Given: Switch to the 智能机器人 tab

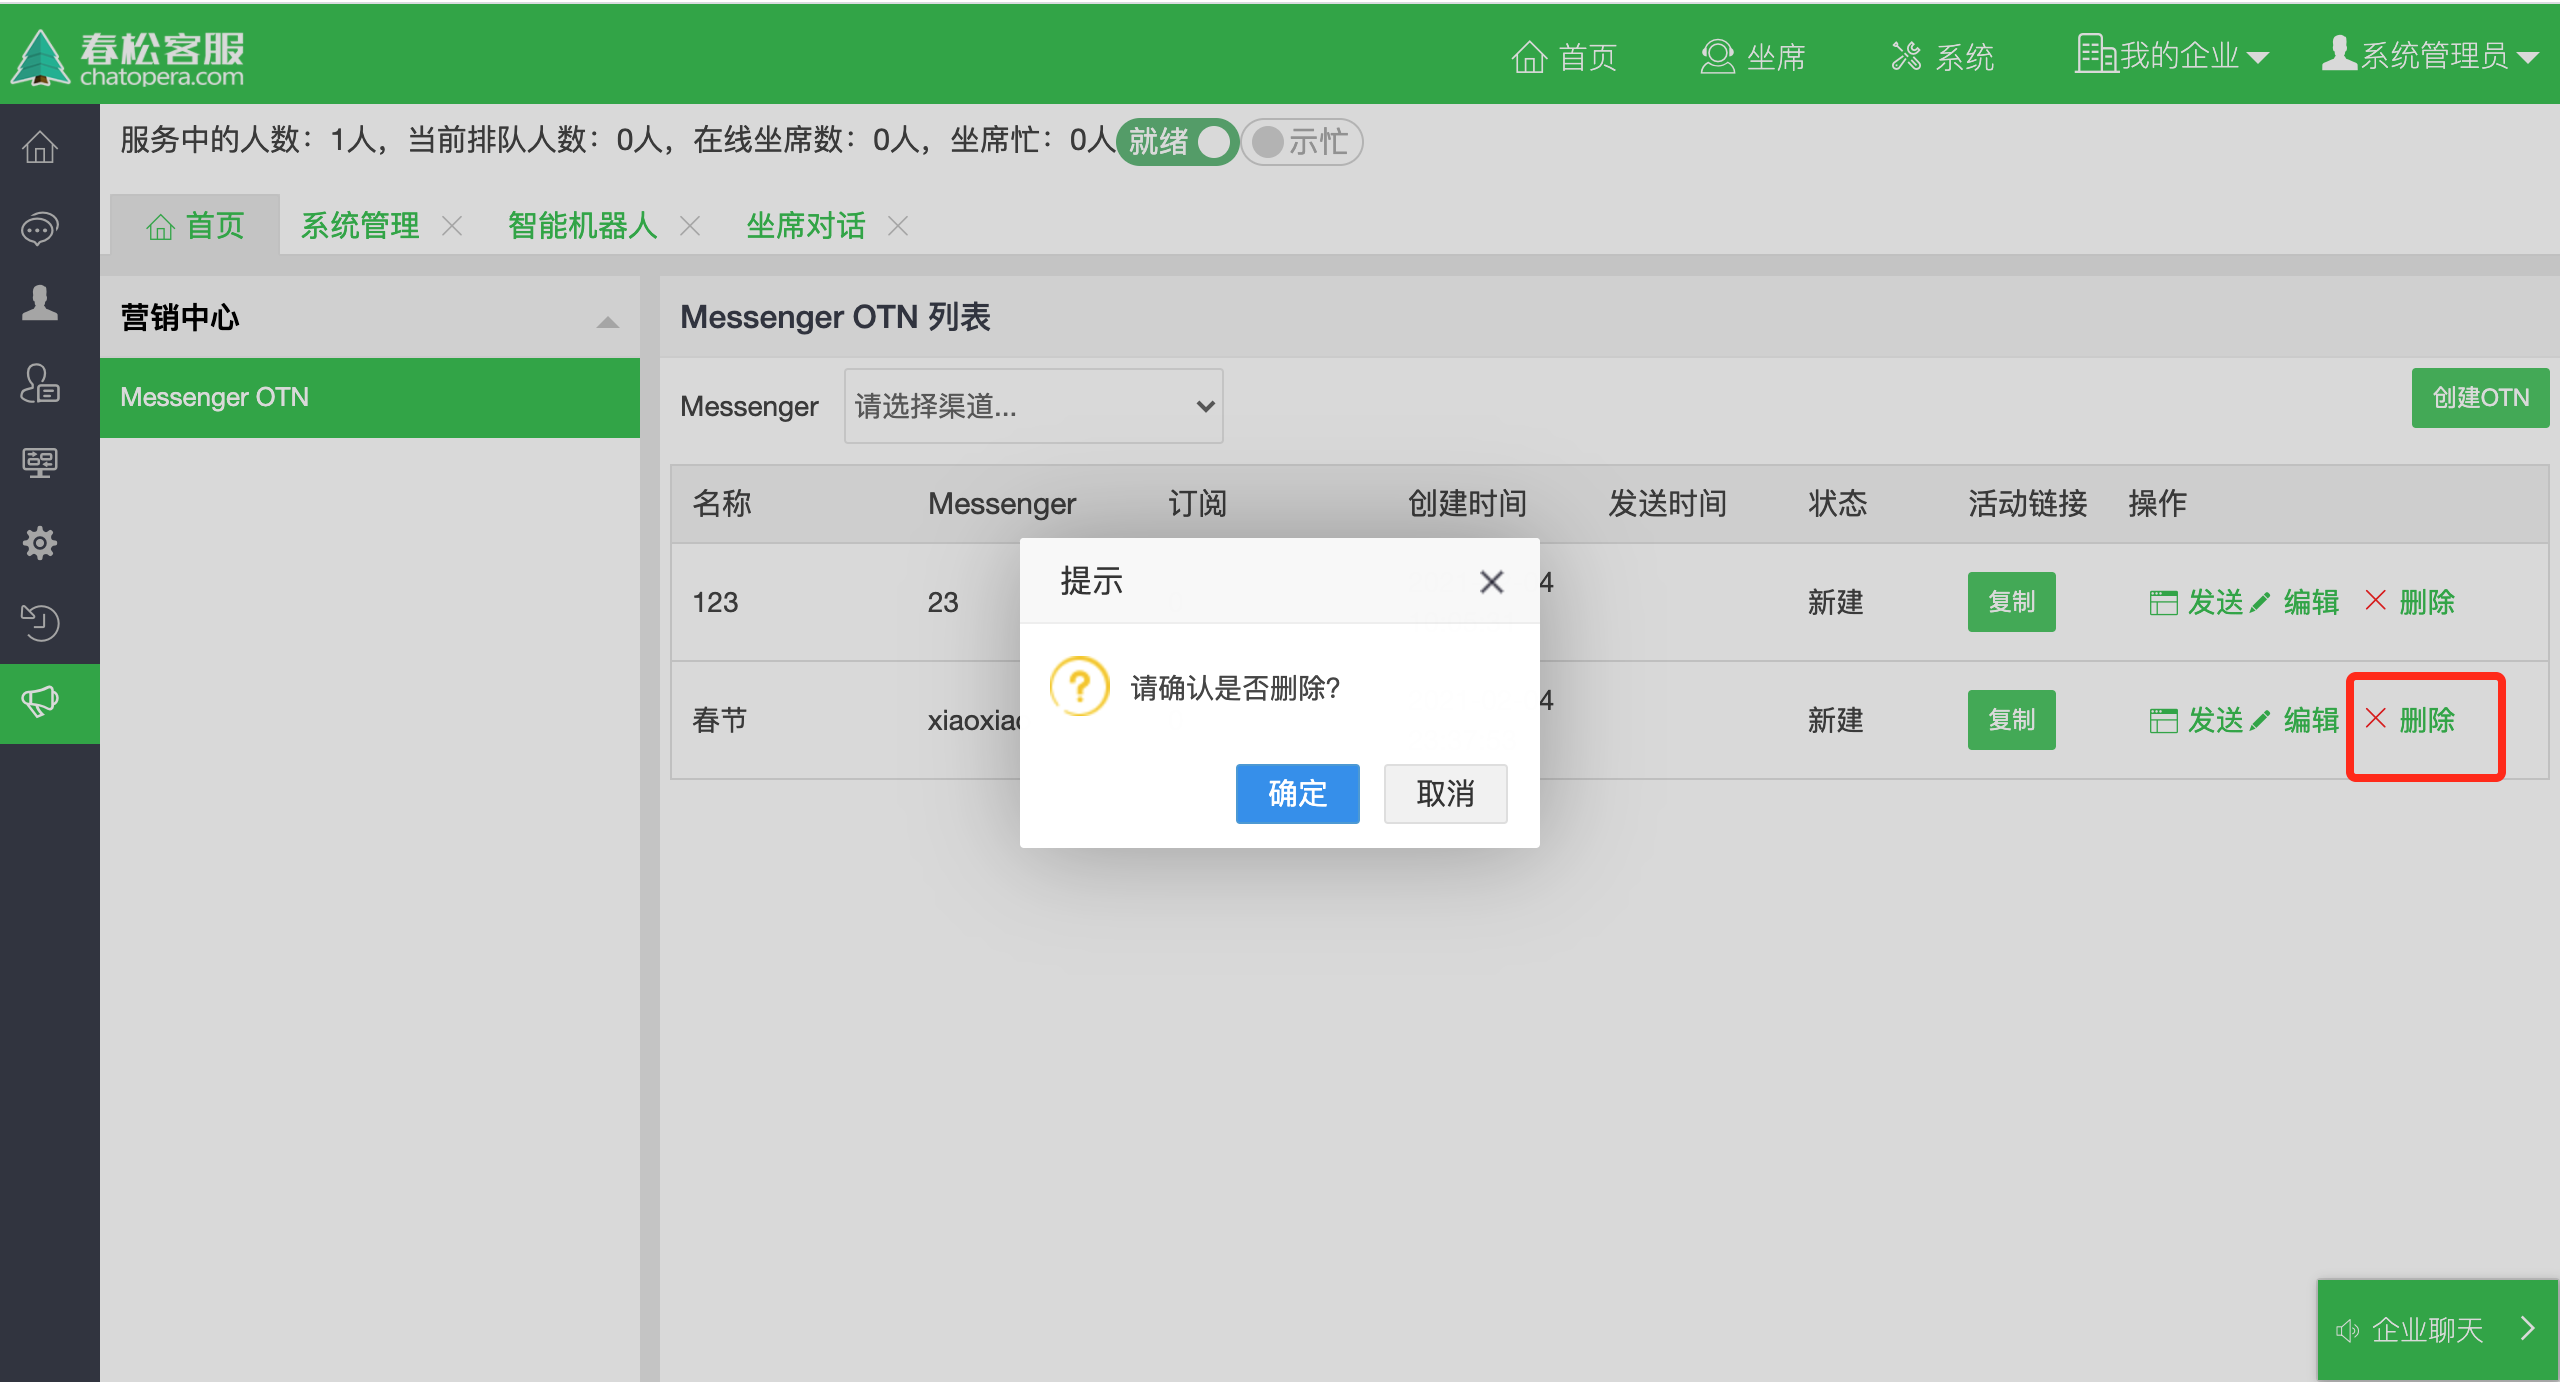Looking at the screenshot, I should 582,226.
